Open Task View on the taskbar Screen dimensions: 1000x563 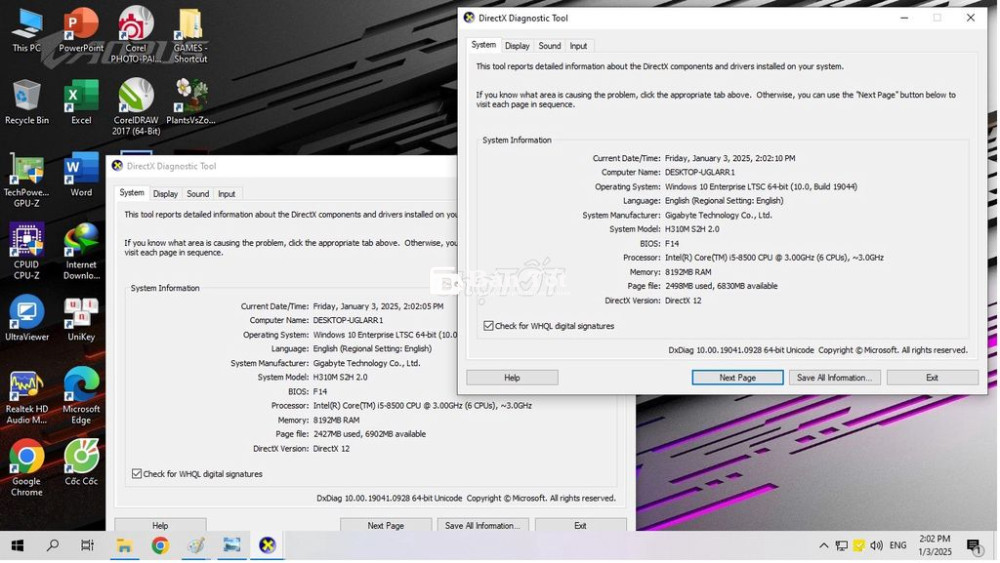pos(87,546)
